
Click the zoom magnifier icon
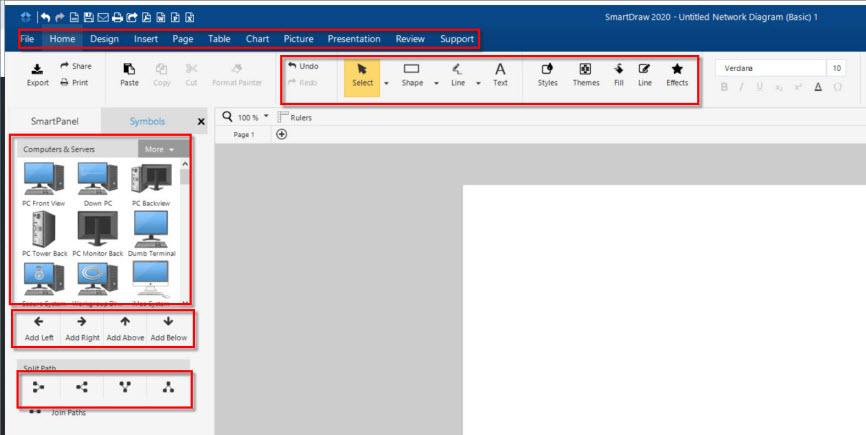[x=227, y=116]
